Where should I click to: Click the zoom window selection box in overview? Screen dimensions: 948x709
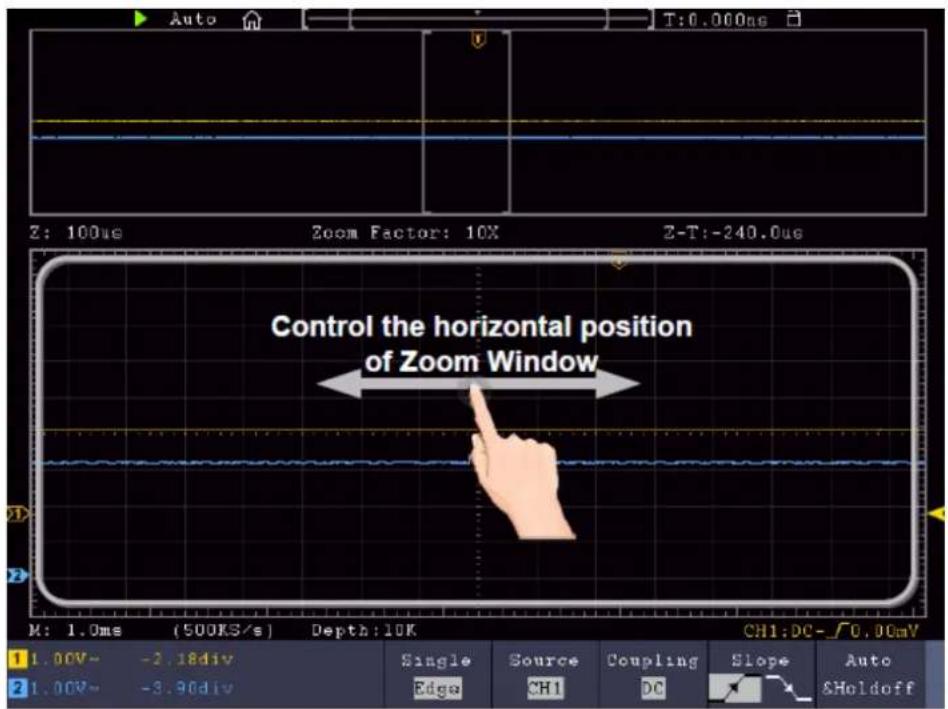466,121
